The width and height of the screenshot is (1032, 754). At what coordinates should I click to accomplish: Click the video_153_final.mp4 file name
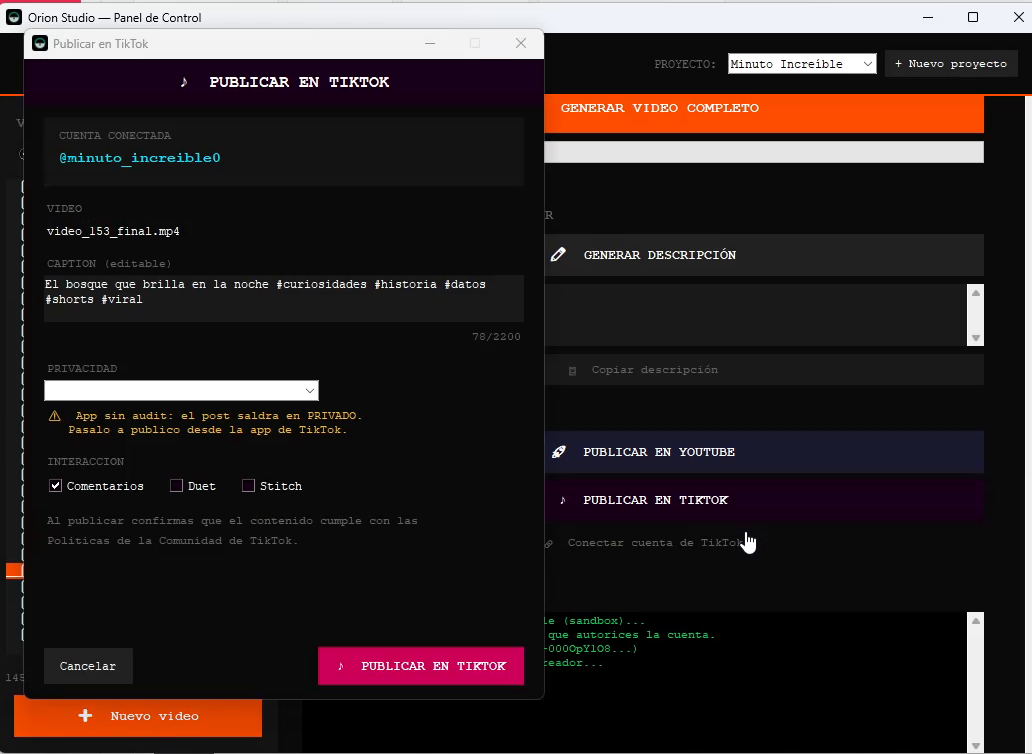(x=113, y=231)
